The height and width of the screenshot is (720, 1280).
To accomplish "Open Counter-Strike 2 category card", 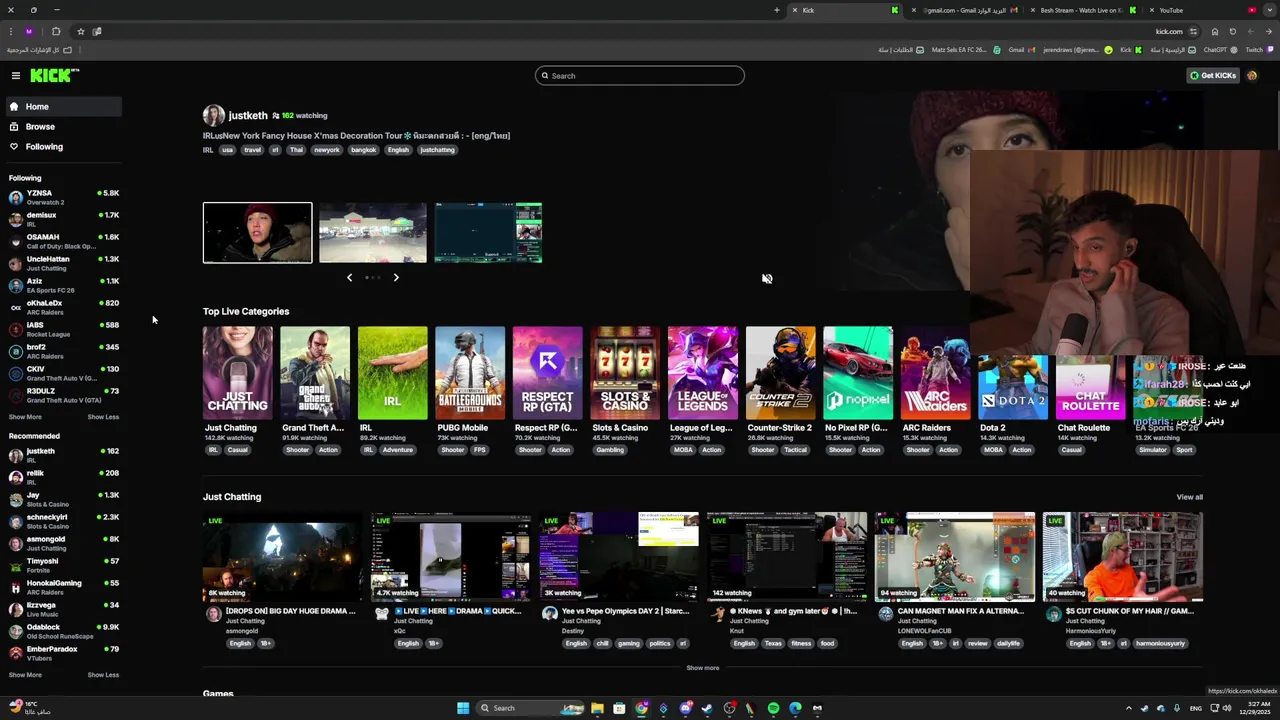I will (781, 373).
